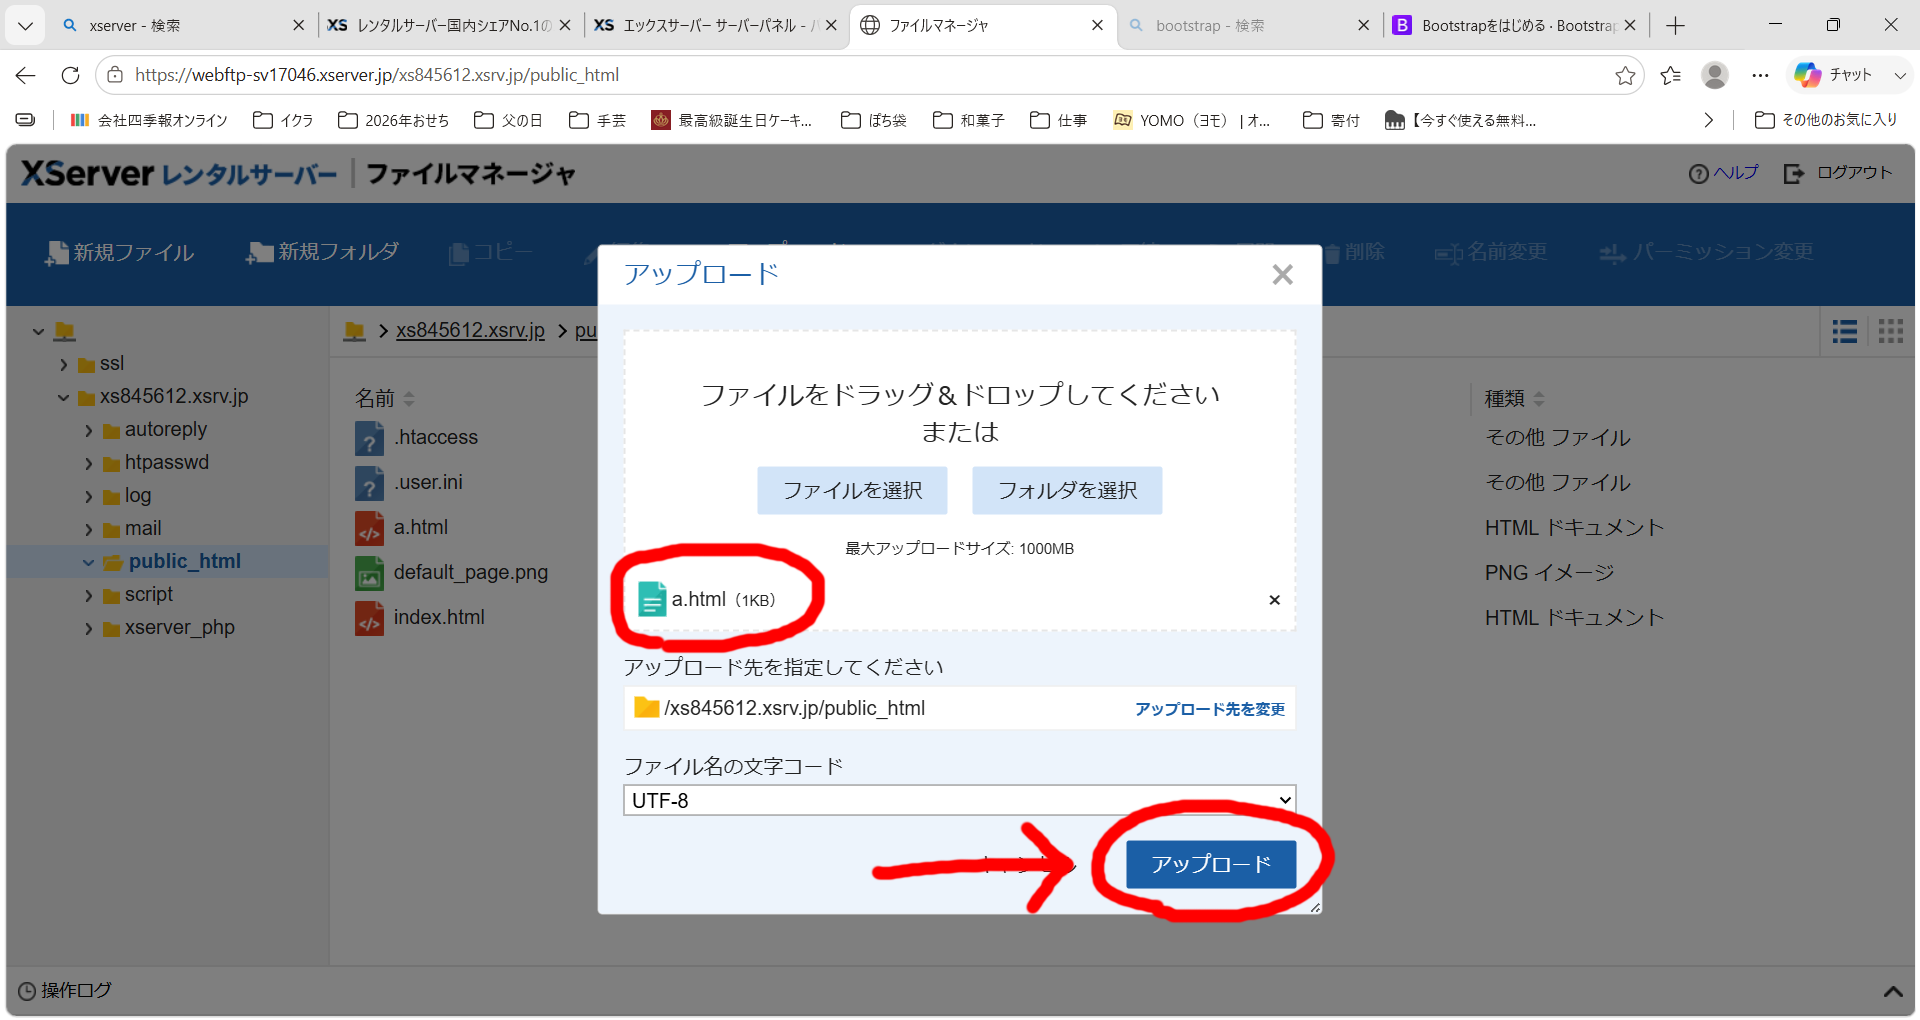1920x1020 pixels.
Task: Click the browser refresh icon
Action: click(70, 75)
